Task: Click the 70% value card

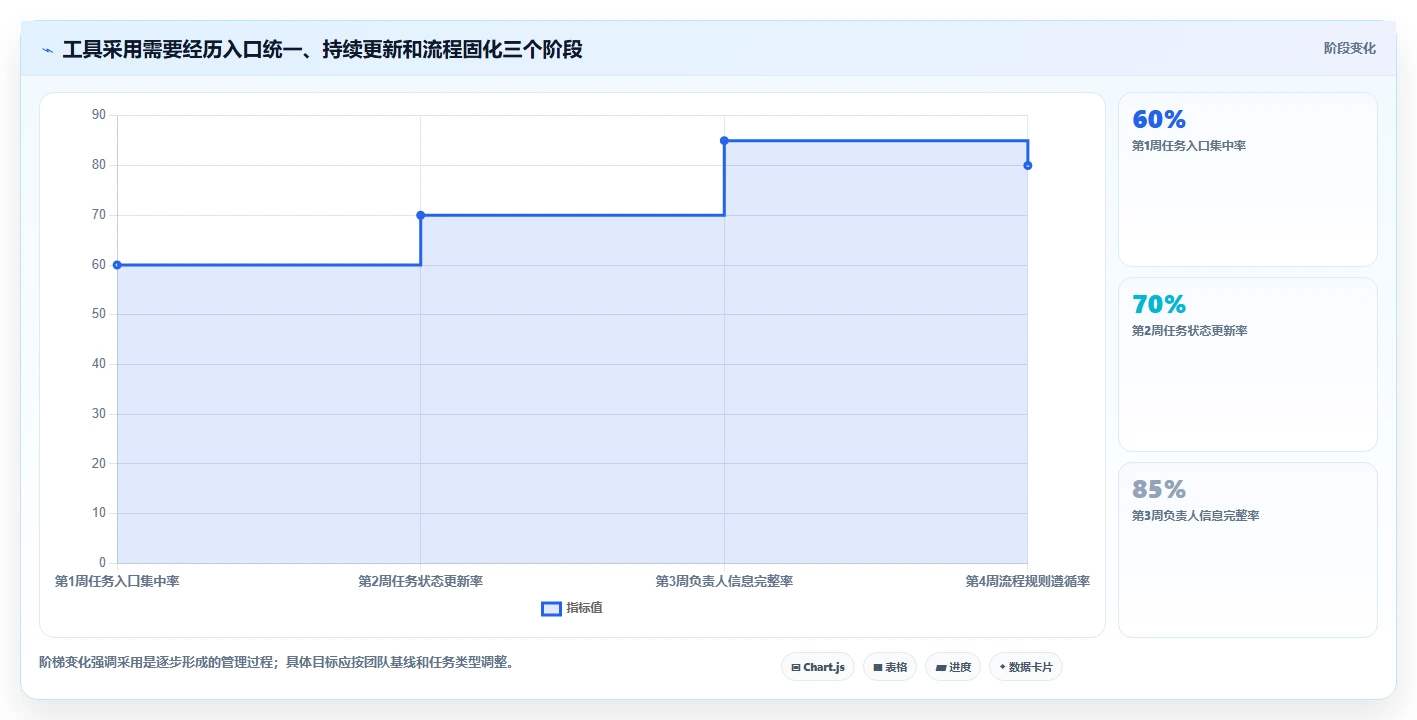Action: pyautogui.click(x=1248, y=365)
